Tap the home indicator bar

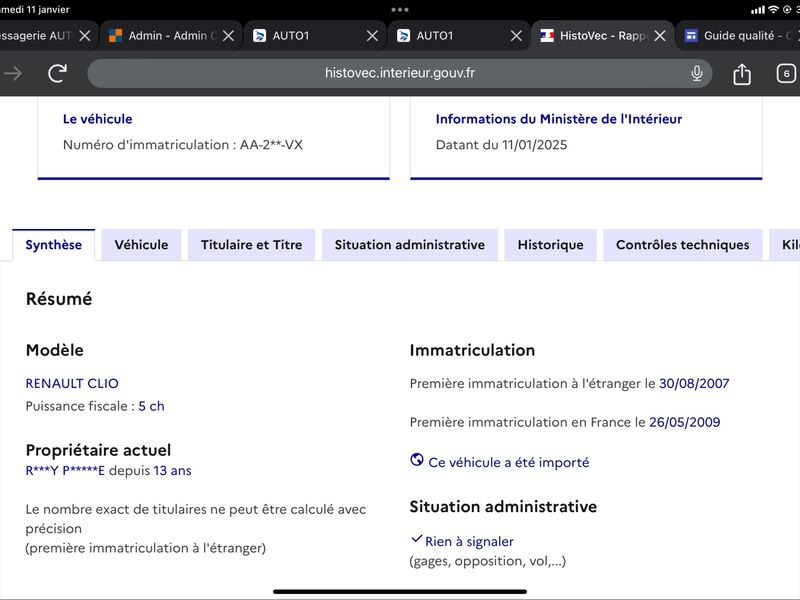(x=399, y=592)
